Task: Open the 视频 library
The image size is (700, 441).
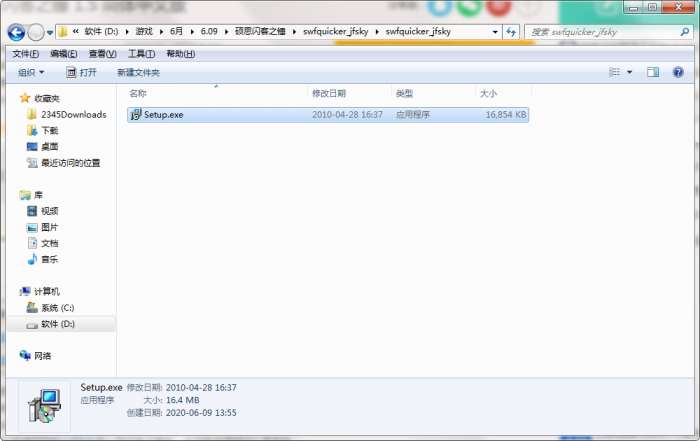Action: [x=50, y=211]
